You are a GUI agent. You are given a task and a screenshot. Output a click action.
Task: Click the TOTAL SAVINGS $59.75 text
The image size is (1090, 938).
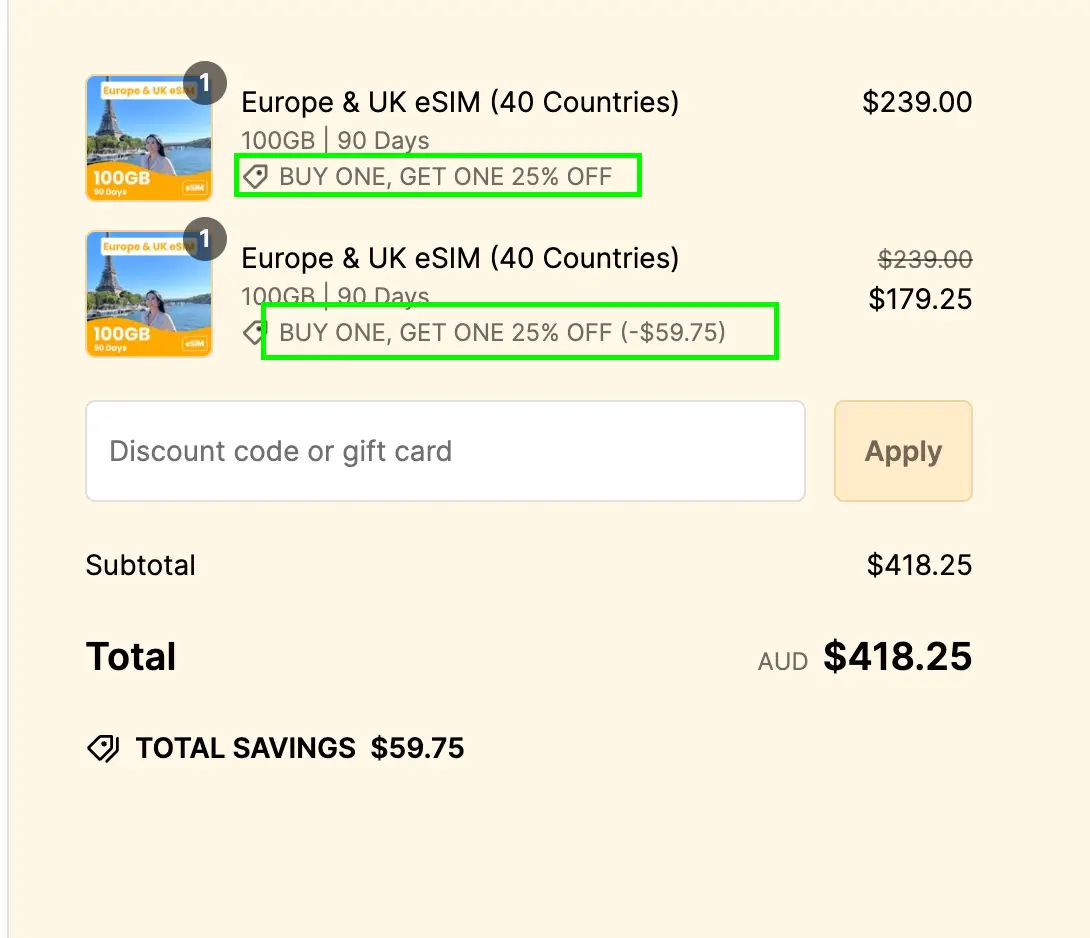point(300,748)
